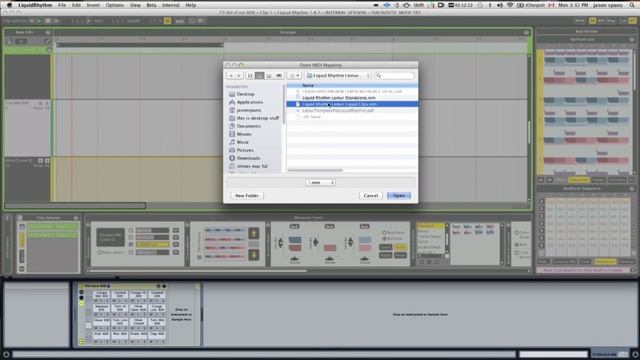Select Downloads in the Favorites sidebar

248,158
